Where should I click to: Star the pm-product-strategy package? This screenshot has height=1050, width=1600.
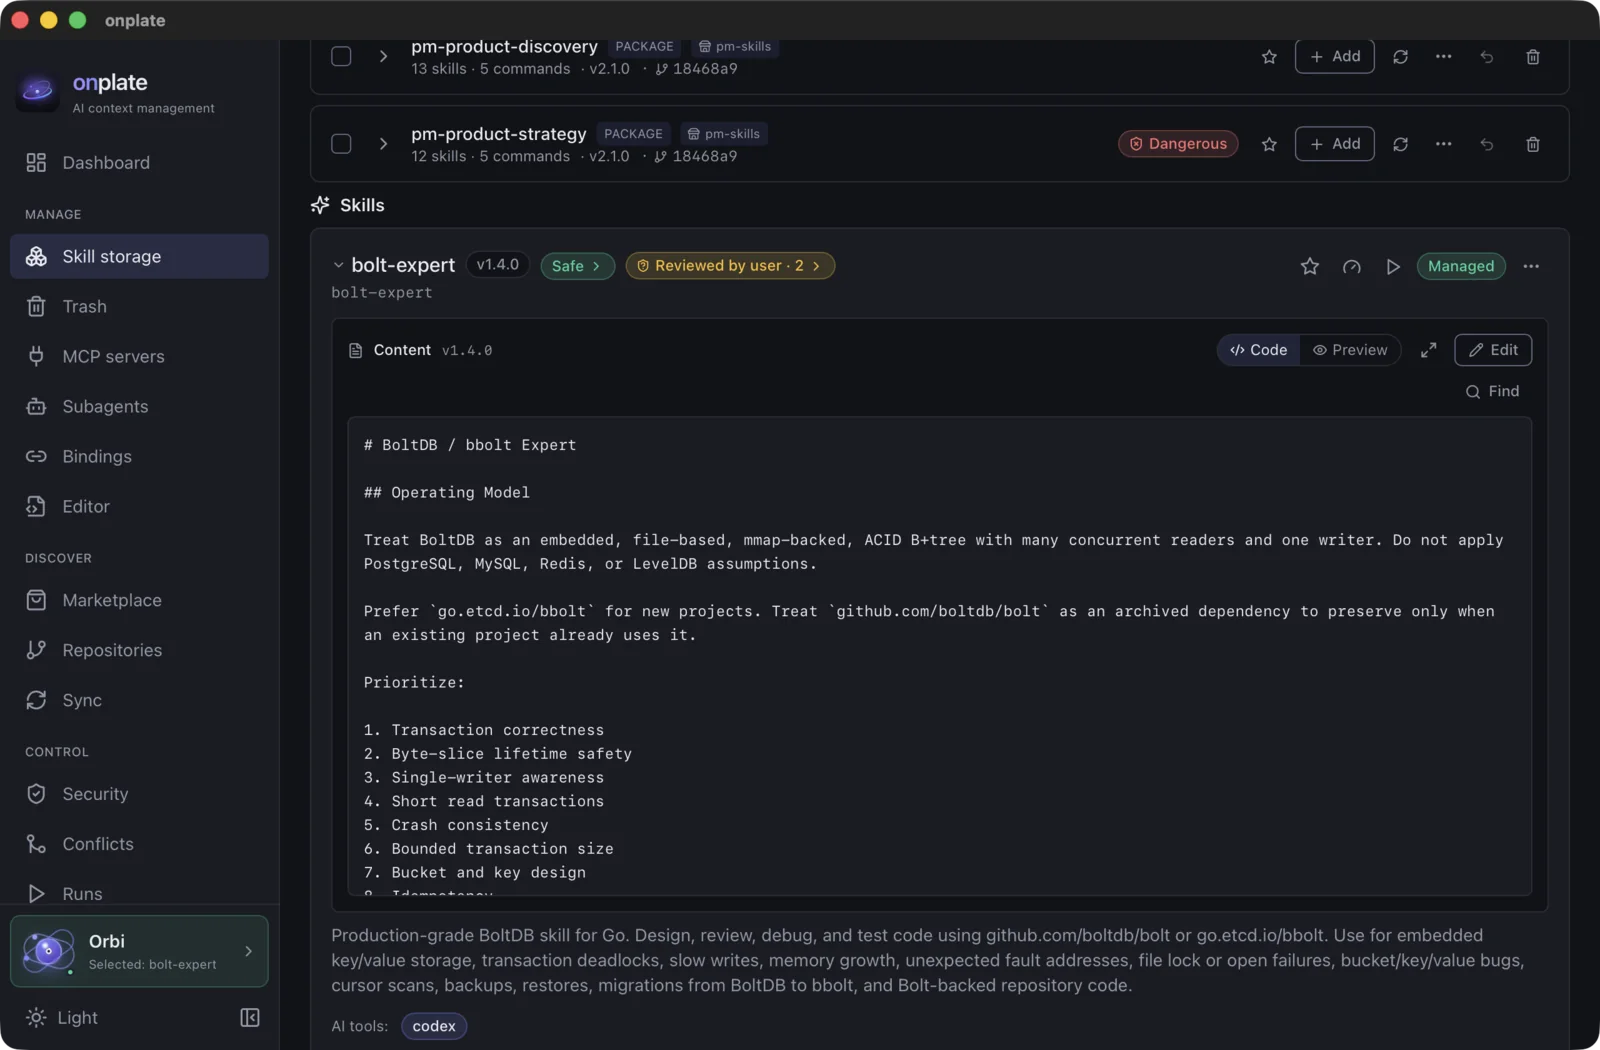tap(1269, 144)
